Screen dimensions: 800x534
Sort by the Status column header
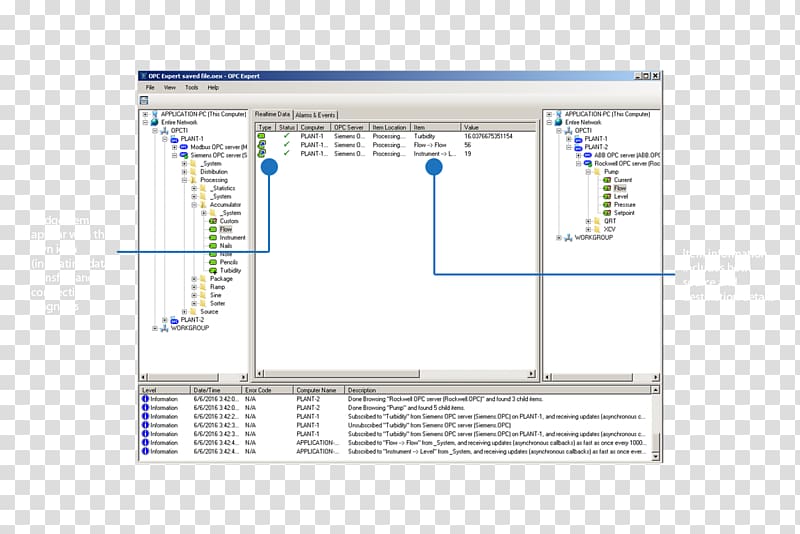287,128
